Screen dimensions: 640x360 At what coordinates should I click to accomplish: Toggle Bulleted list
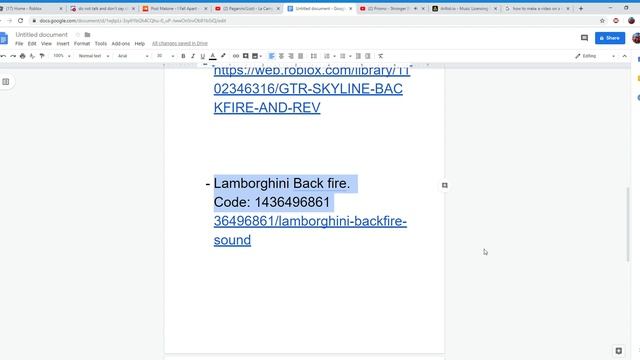coord(342,56)
